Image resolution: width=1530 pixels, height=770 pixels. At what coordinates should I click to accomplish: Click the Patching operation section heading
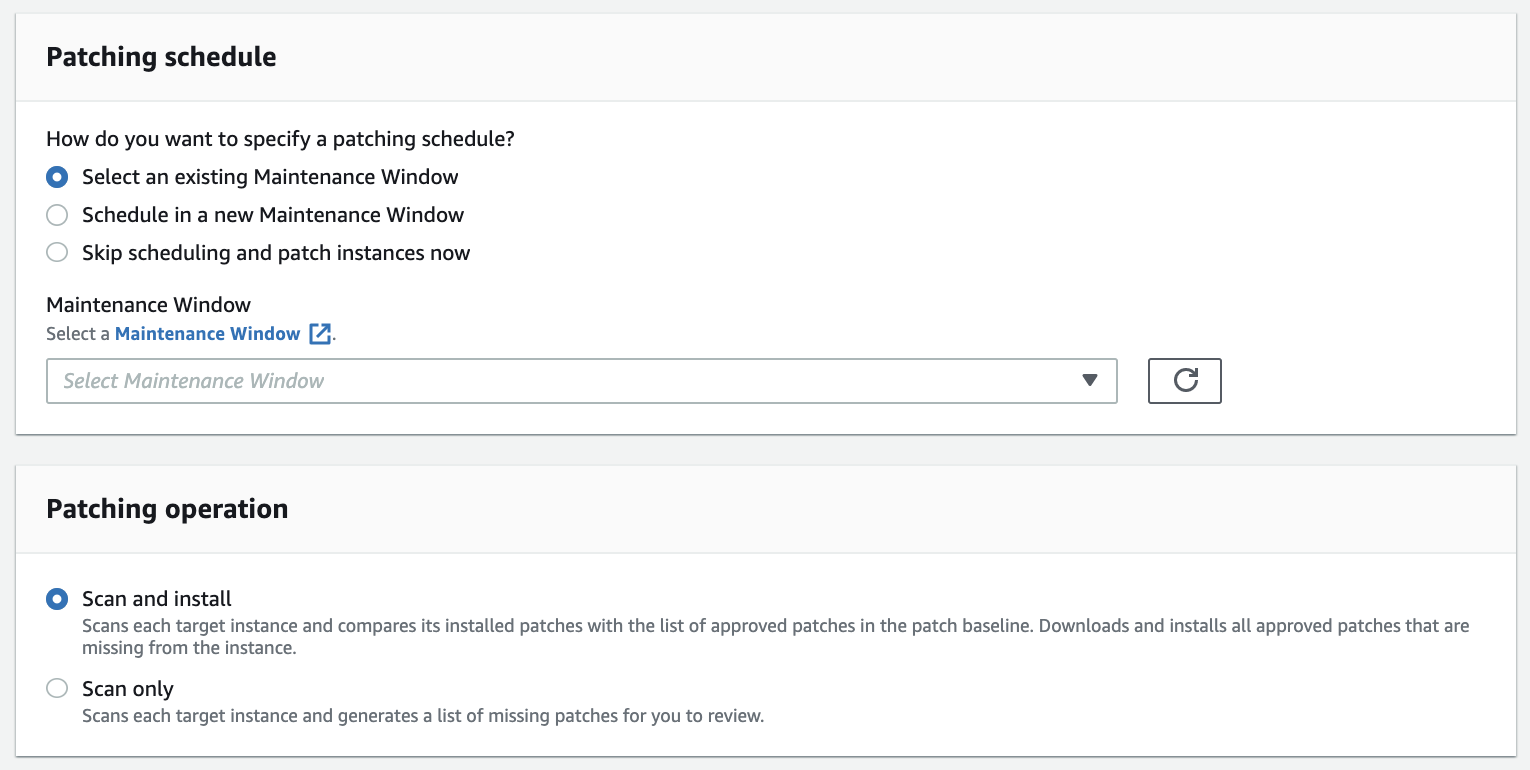tap(167, 509)
